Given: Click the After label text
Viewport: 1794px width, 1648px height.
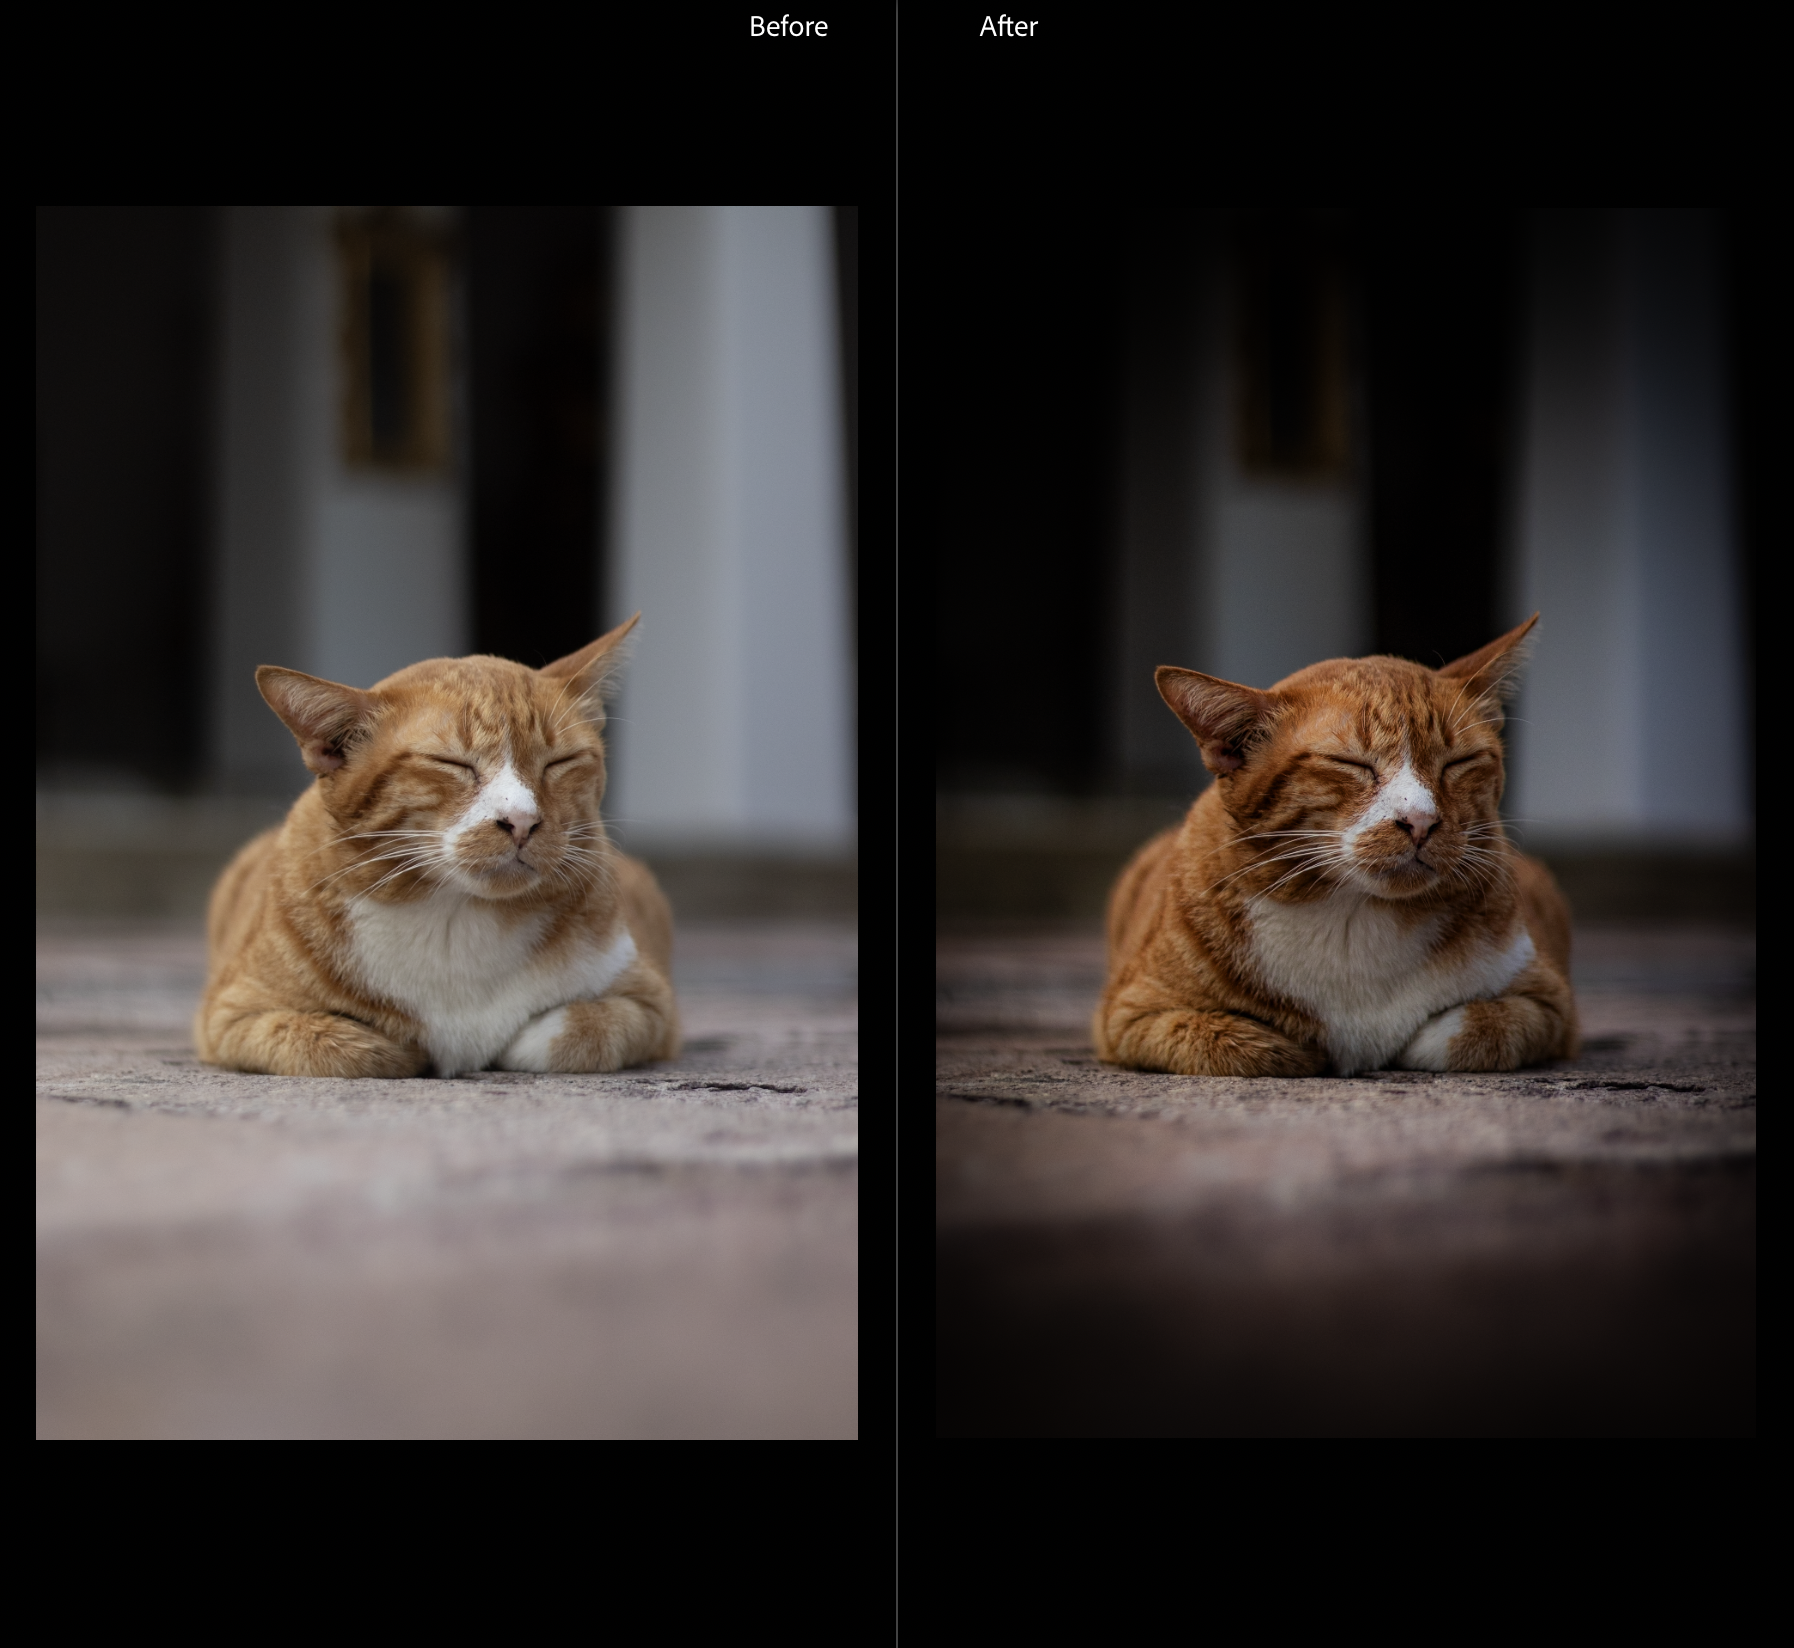Looking at the screenshot, I should coord(1008,27).
